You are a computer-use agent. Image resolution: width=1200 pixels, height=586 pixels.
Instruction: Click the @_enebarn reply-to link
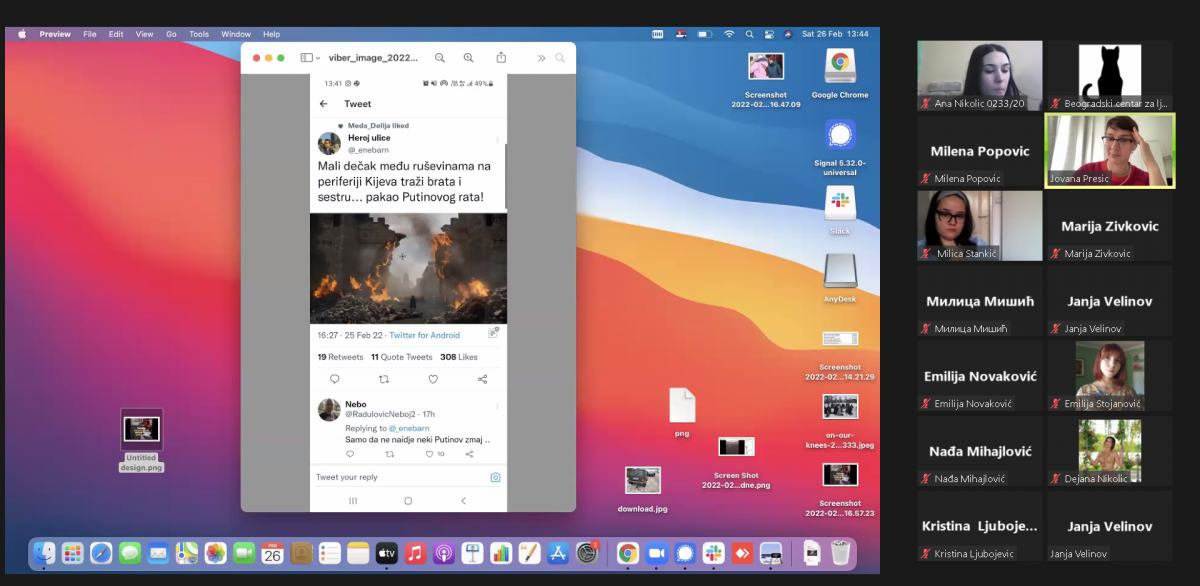(409, 428)
